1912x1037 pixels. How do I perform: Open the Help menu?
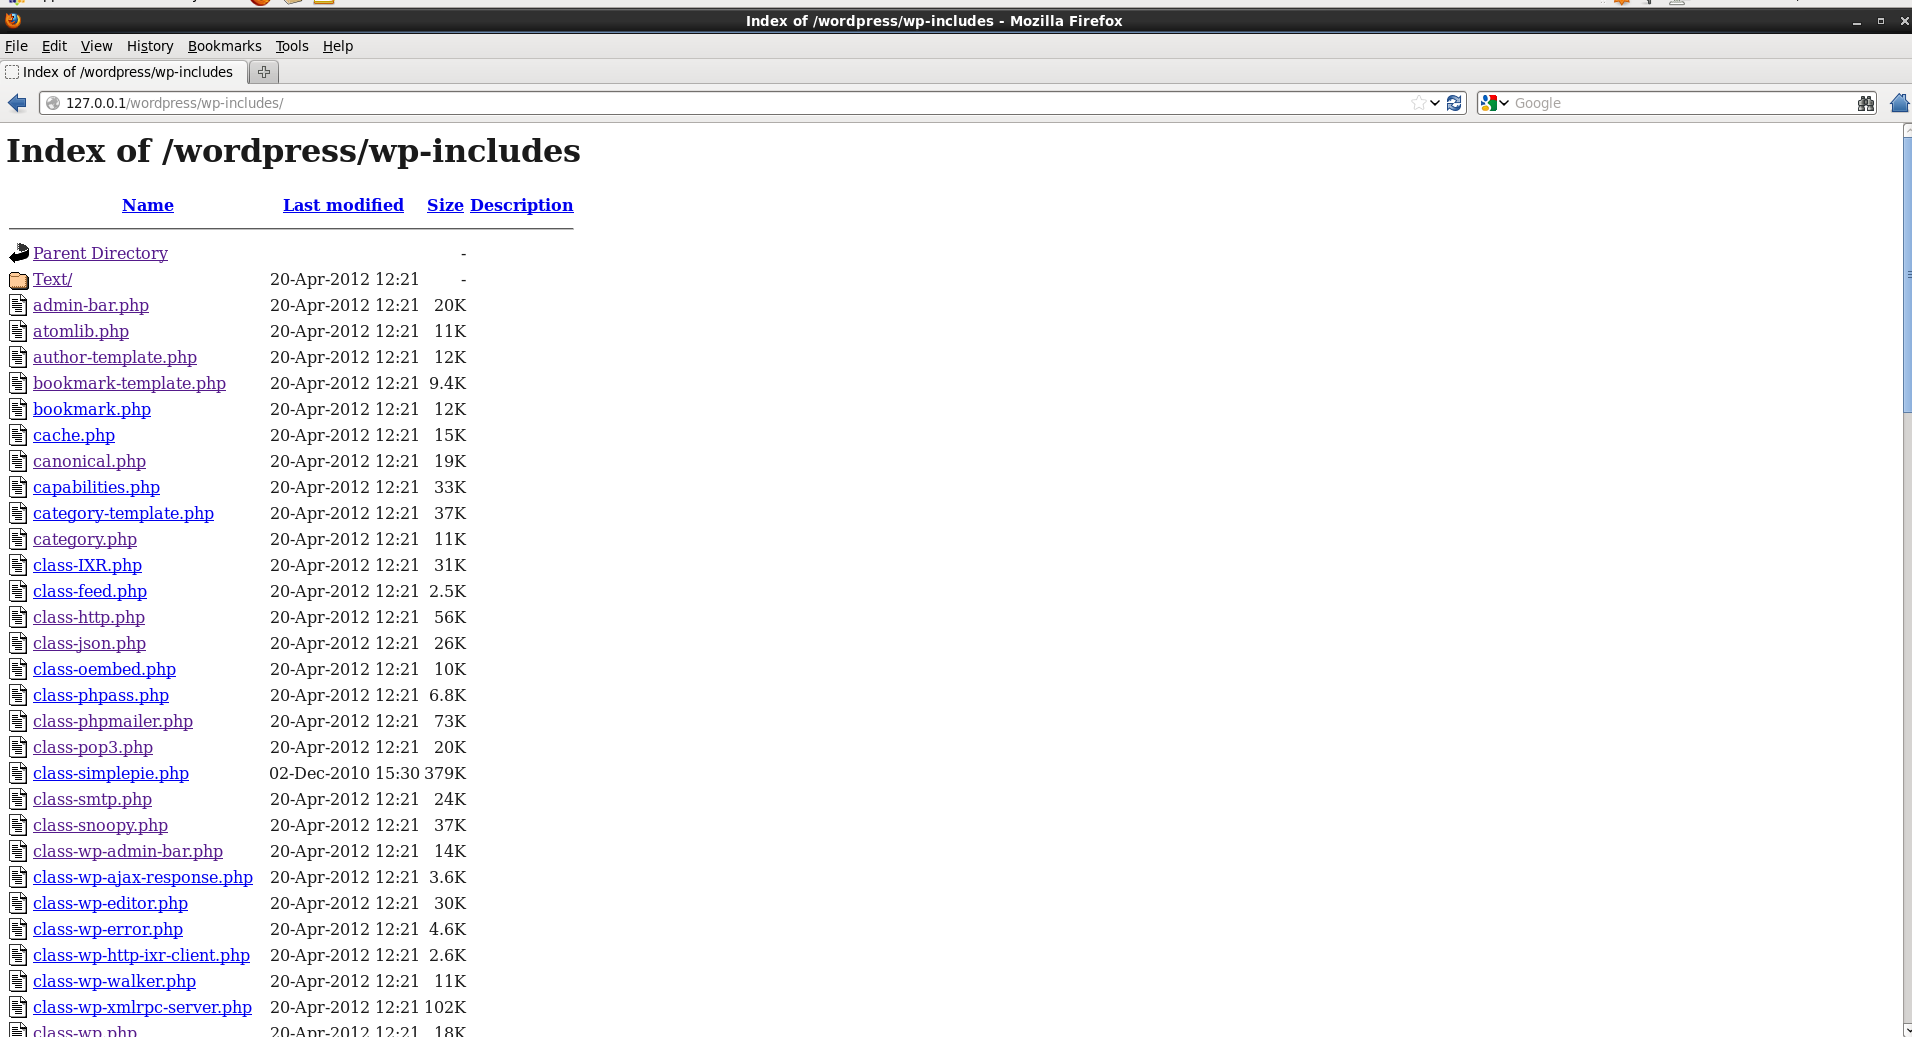338,46
